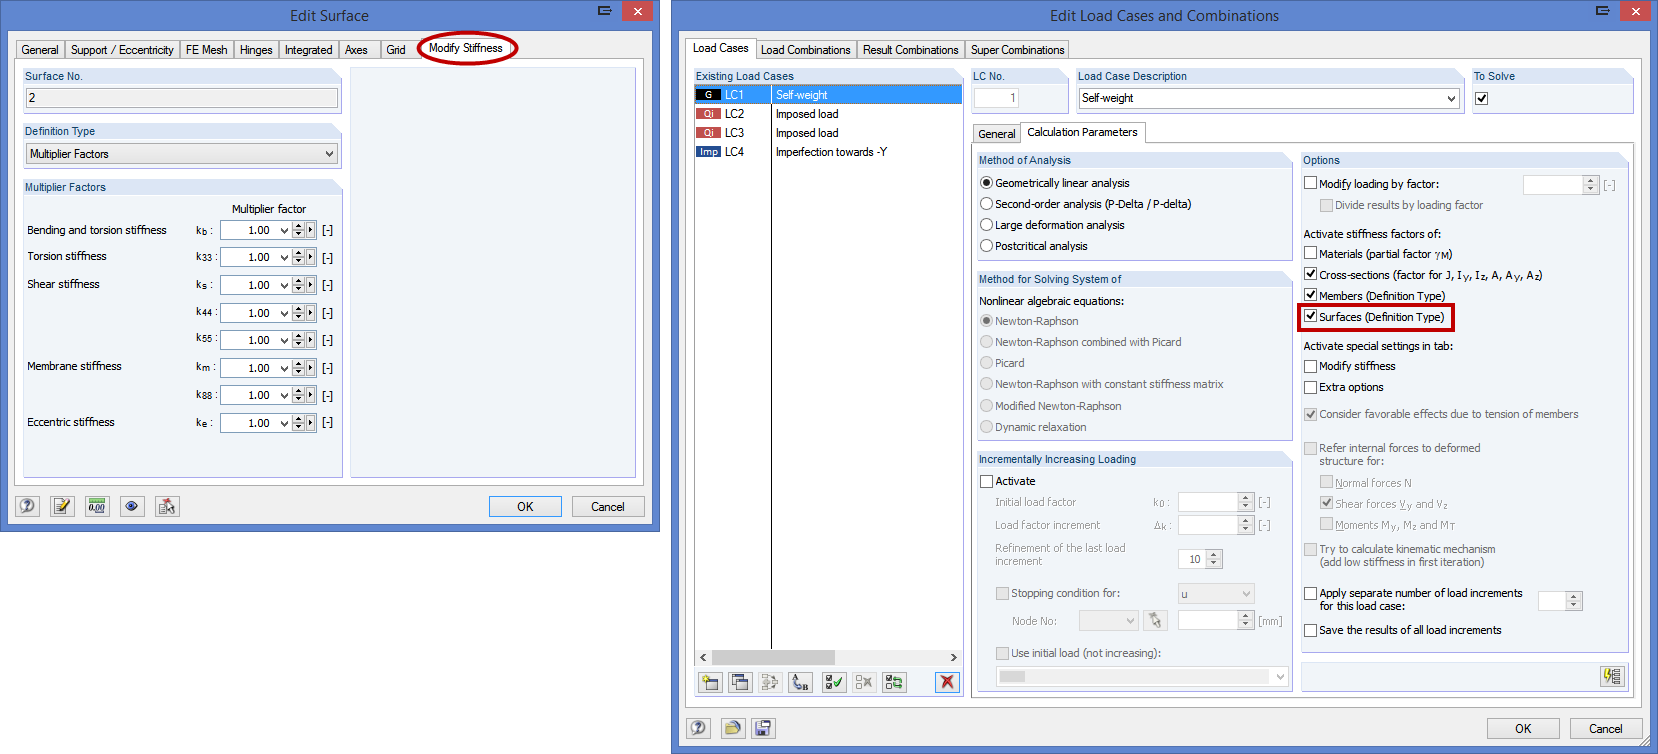Screen dimensions: 1658x754
Task: Click the pin icon in Edit Surface title bar
Action: 604,11
